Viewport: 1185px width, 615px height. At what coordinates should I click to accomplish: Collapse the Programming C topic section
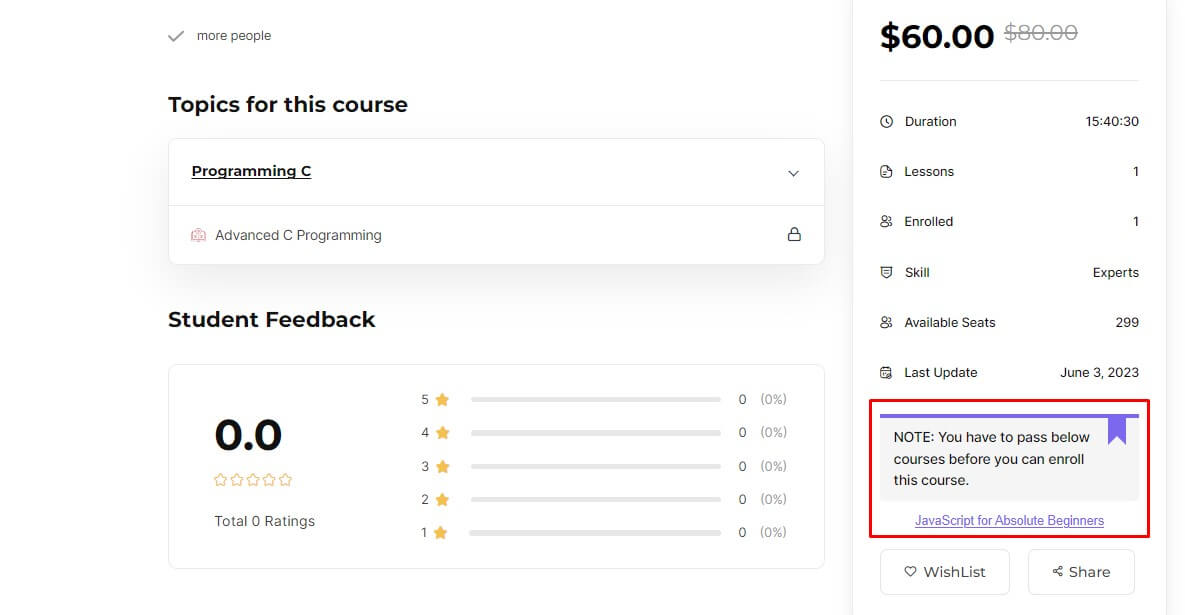tap(793, 172)
